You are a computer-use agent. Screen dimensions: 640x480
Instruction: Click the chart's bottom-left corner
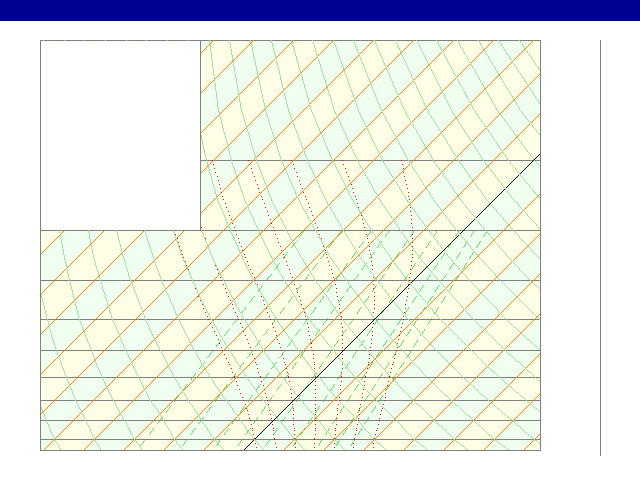click(x=40, y=450)
